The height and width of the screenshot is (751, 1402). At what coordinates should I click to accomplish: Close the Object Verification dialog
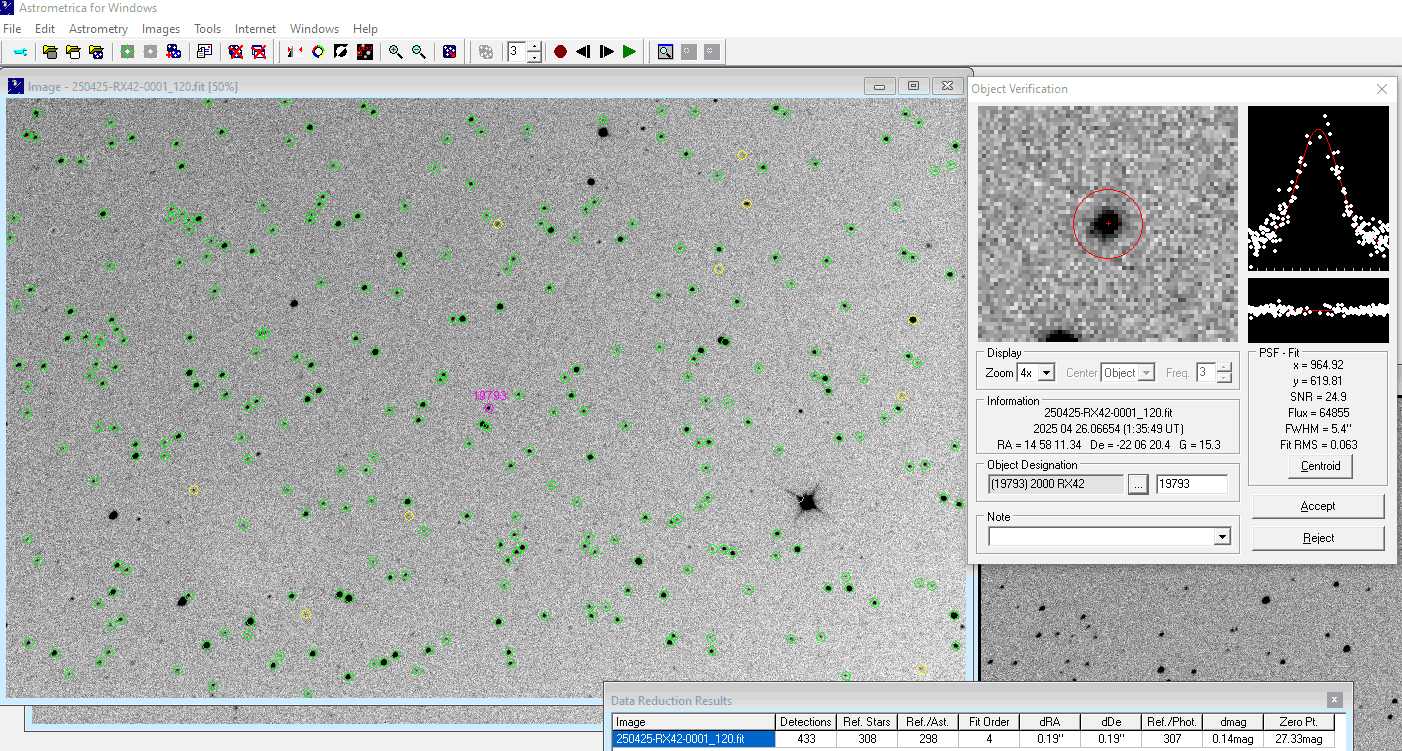point(1382,89)
